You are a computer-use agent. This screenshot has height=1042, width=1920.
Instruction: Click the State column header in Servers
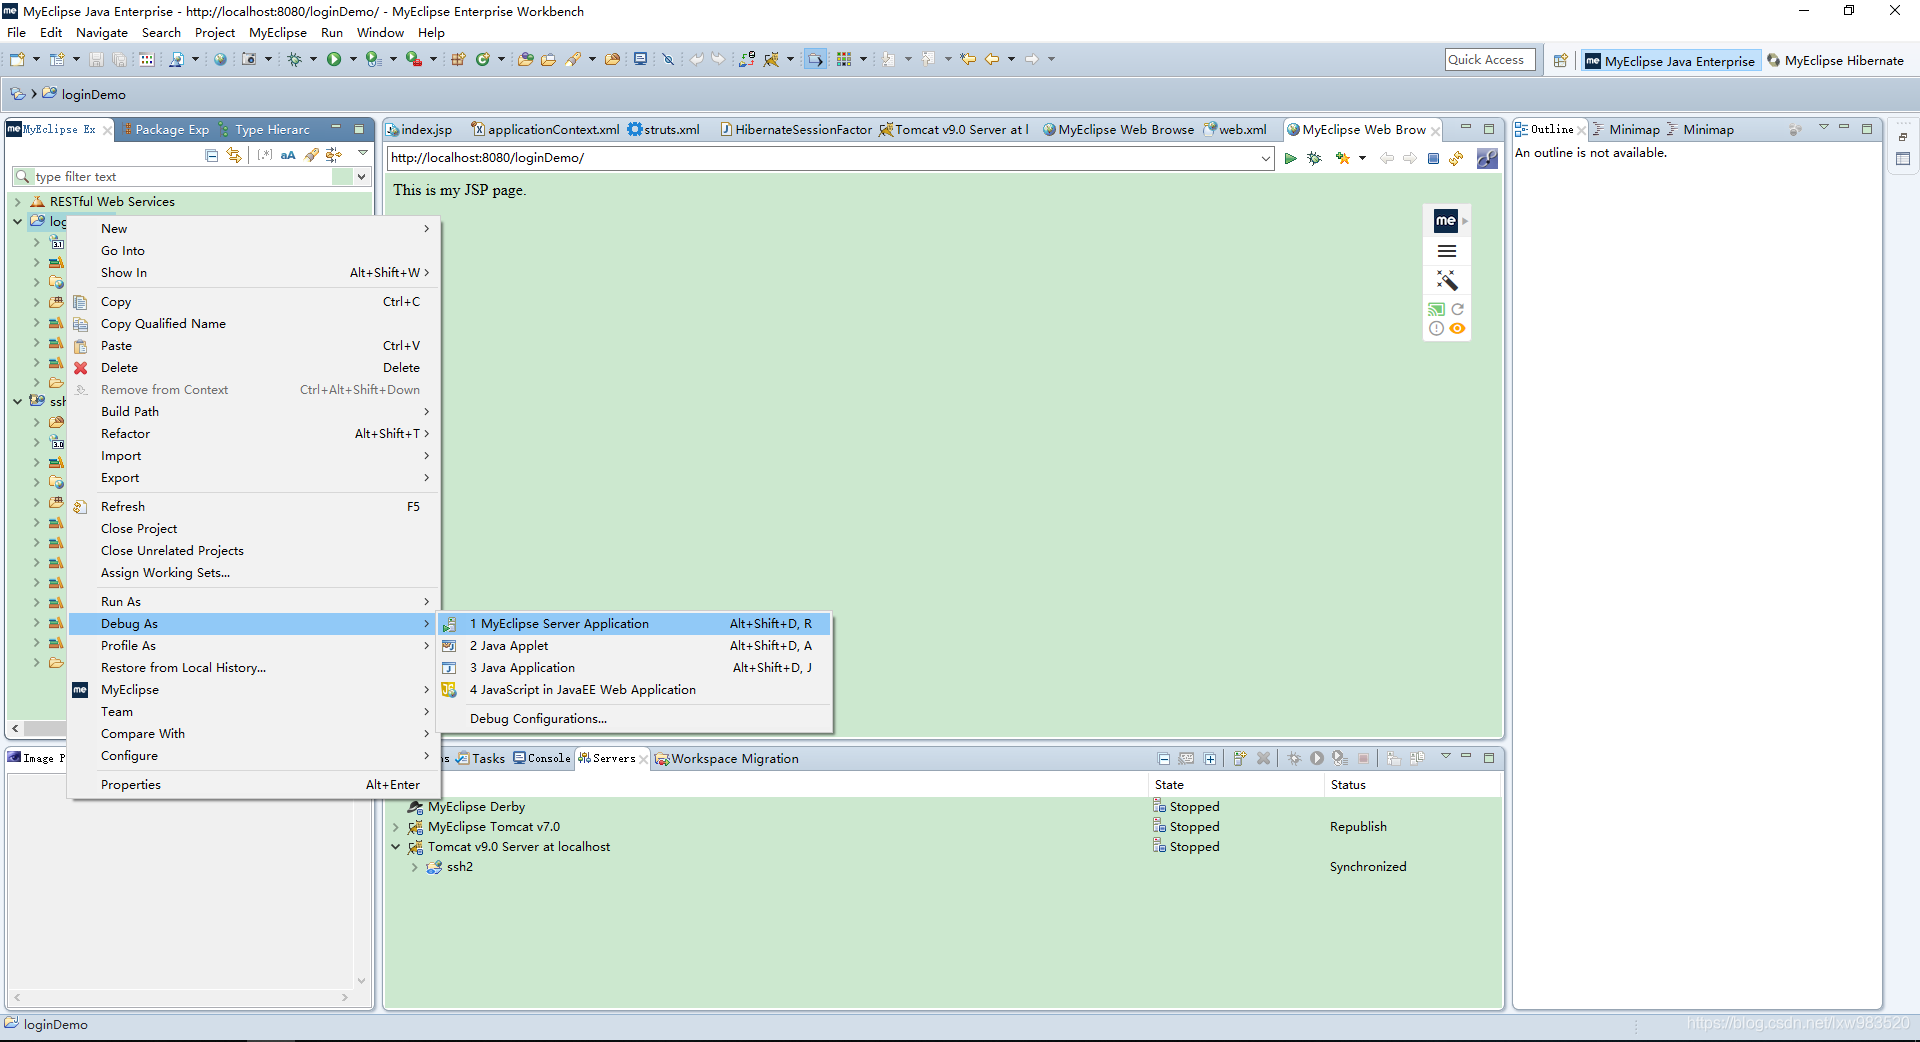coord(1236,785)
